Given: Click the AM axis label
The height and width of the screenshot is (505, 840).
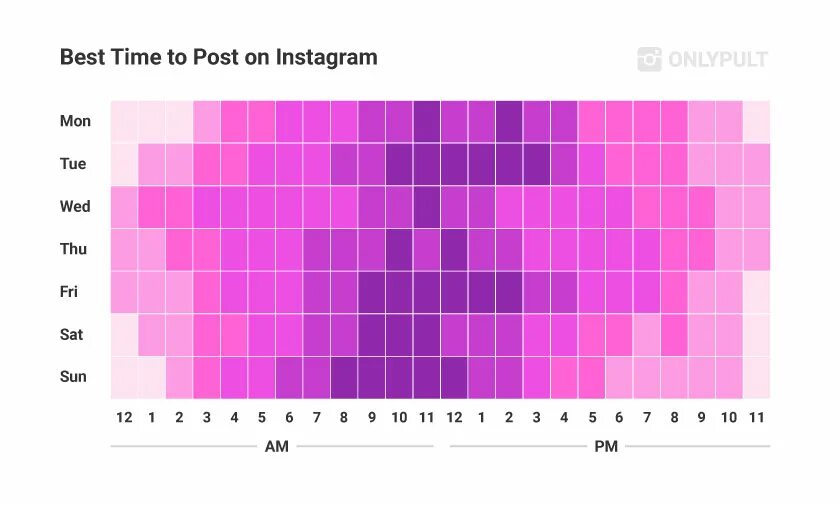Looking at the screenshot, I should 276,446.
